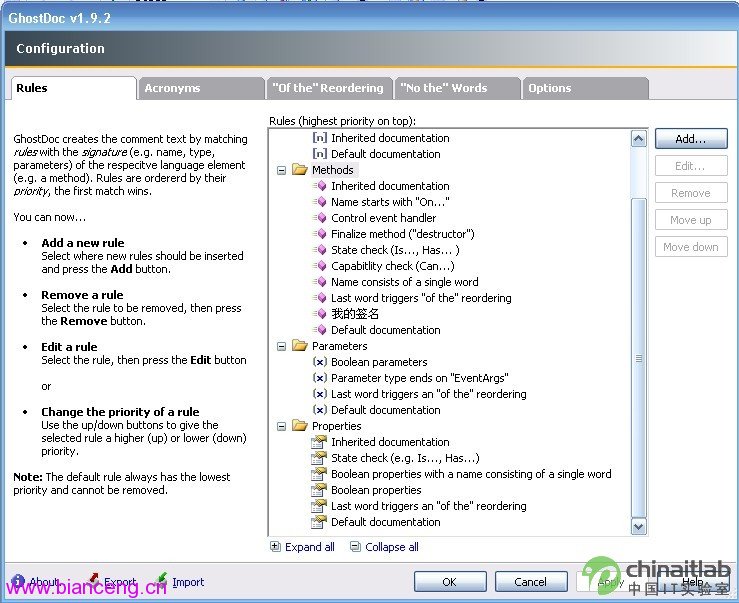The image size is (739, 603).
Task: Click the rules list scrollbar thumb
Action: [639, 358]
